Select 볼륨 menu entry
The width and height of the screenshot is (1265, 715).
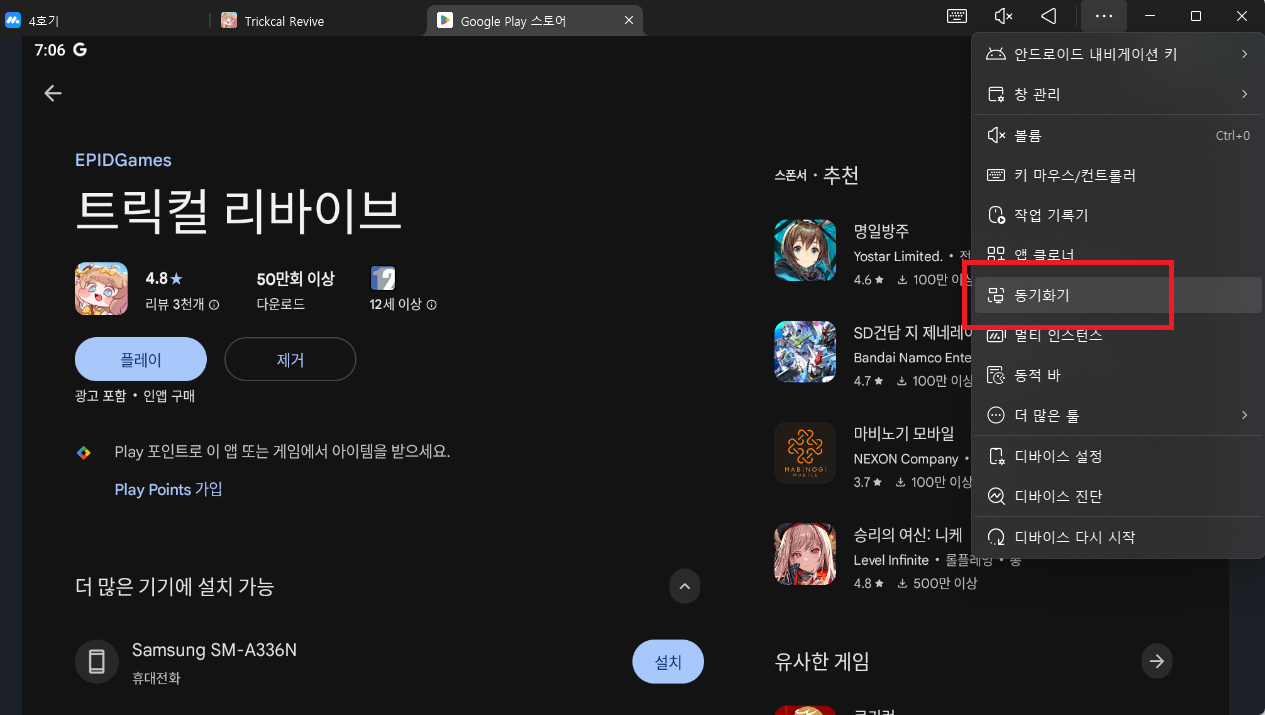click(1118, 135)
